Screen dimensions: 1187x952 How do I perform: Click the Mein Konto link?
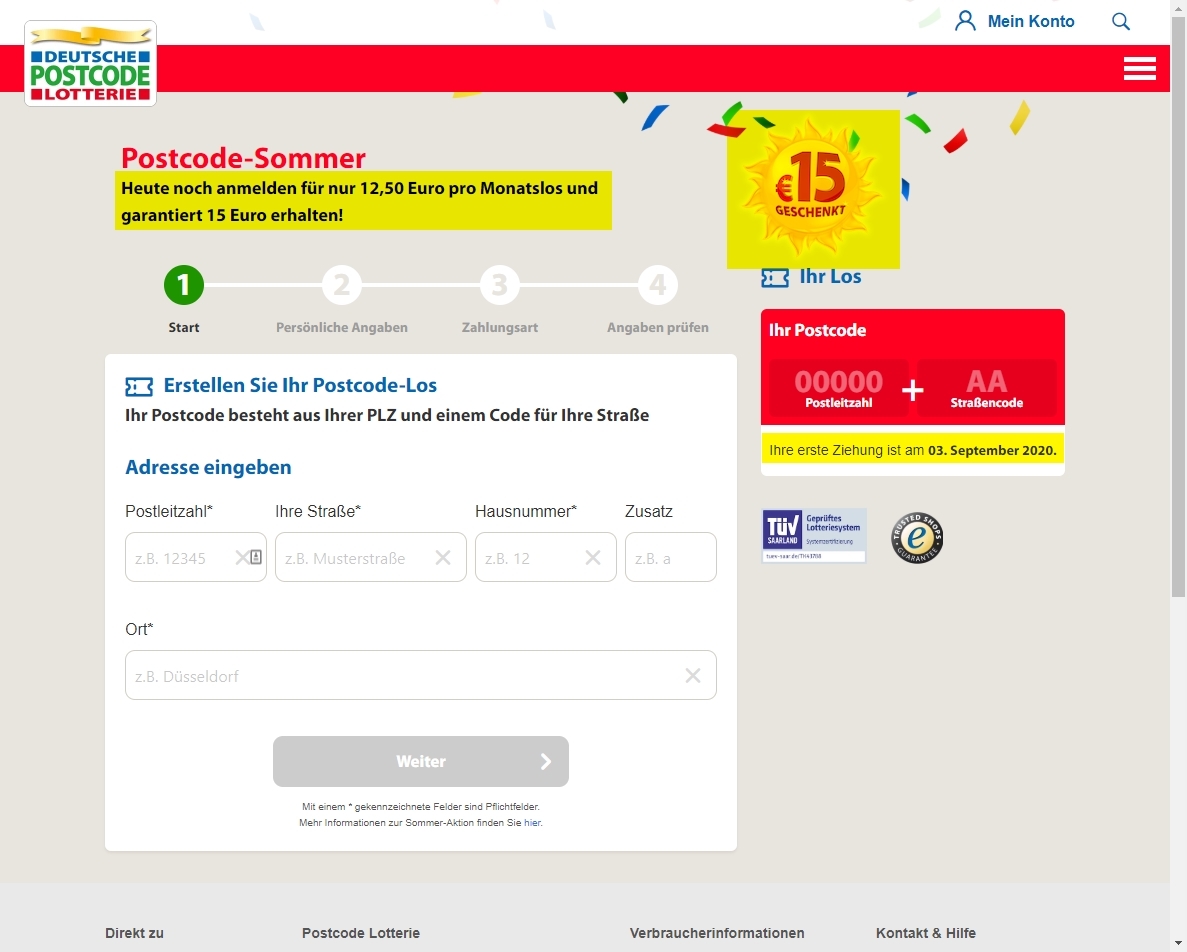[1030, 21]
